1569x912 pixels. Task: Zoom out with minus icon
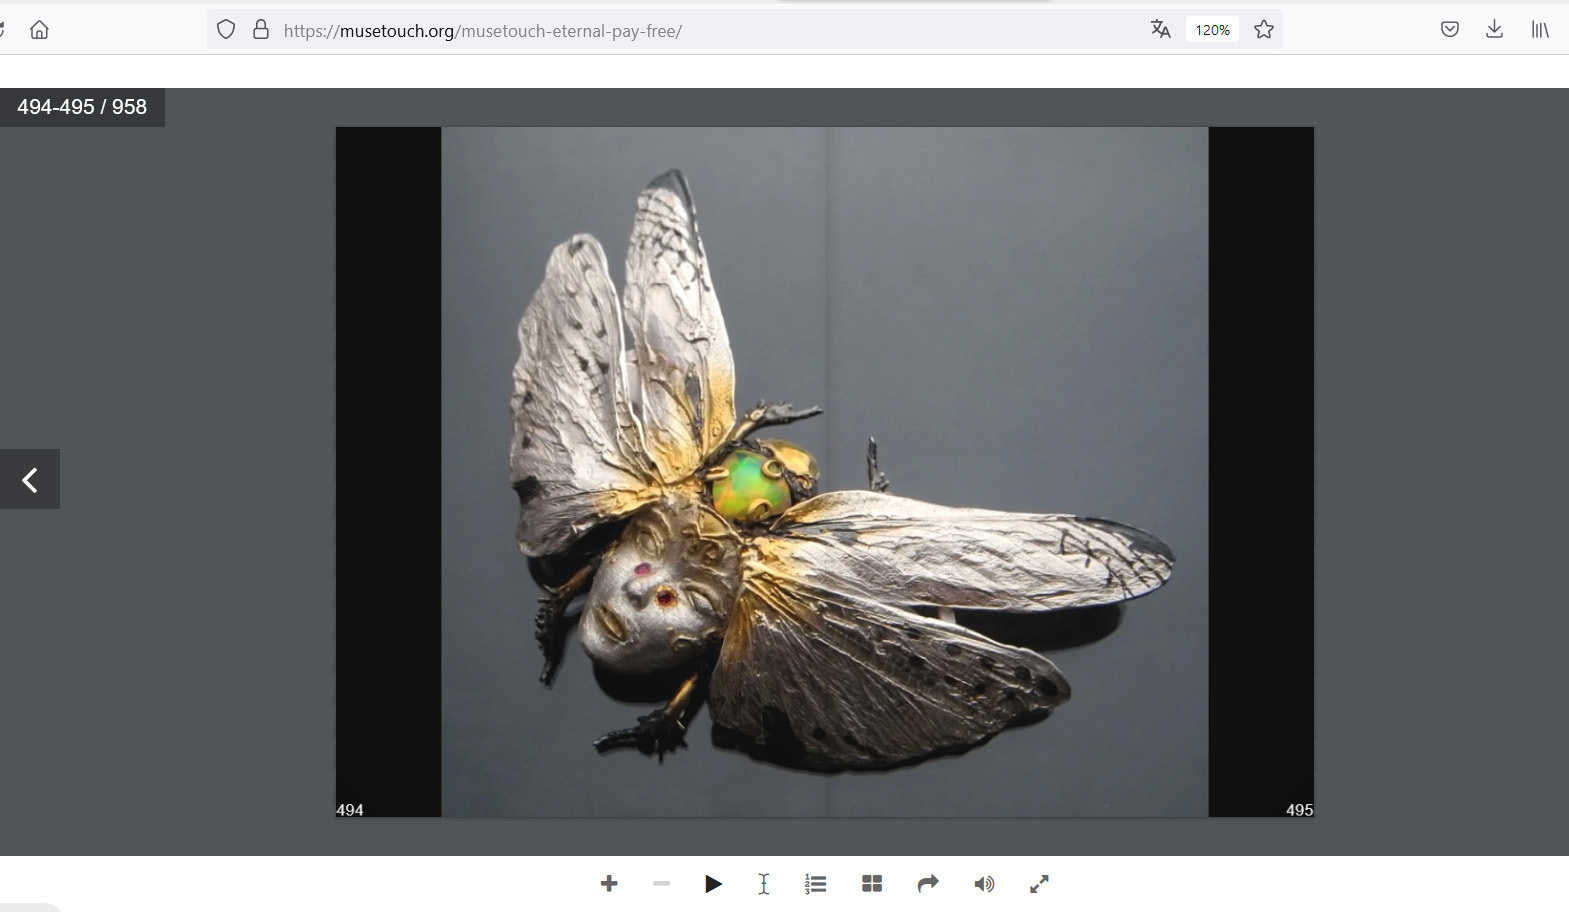click(x=661, y=884)
